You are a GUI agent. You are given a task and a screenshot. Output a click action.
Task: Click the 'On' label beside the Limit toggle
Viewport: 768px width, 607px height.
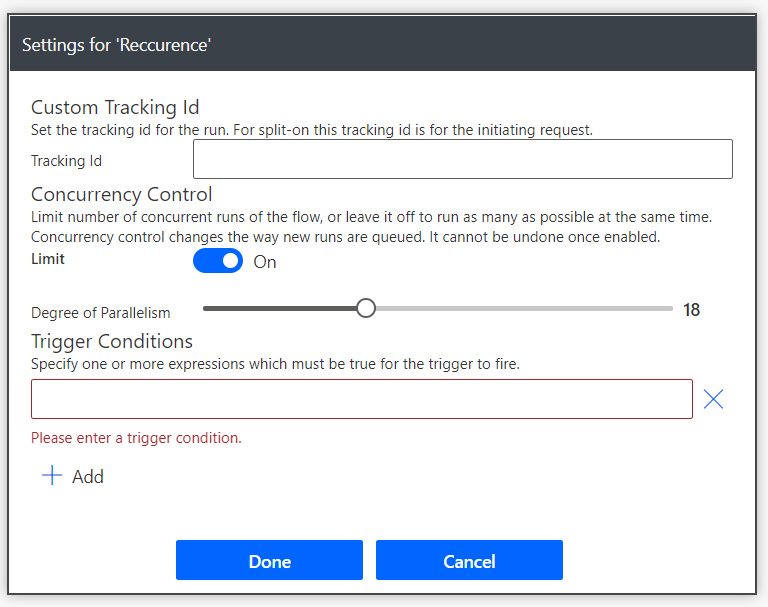click(x=265, y=262)
